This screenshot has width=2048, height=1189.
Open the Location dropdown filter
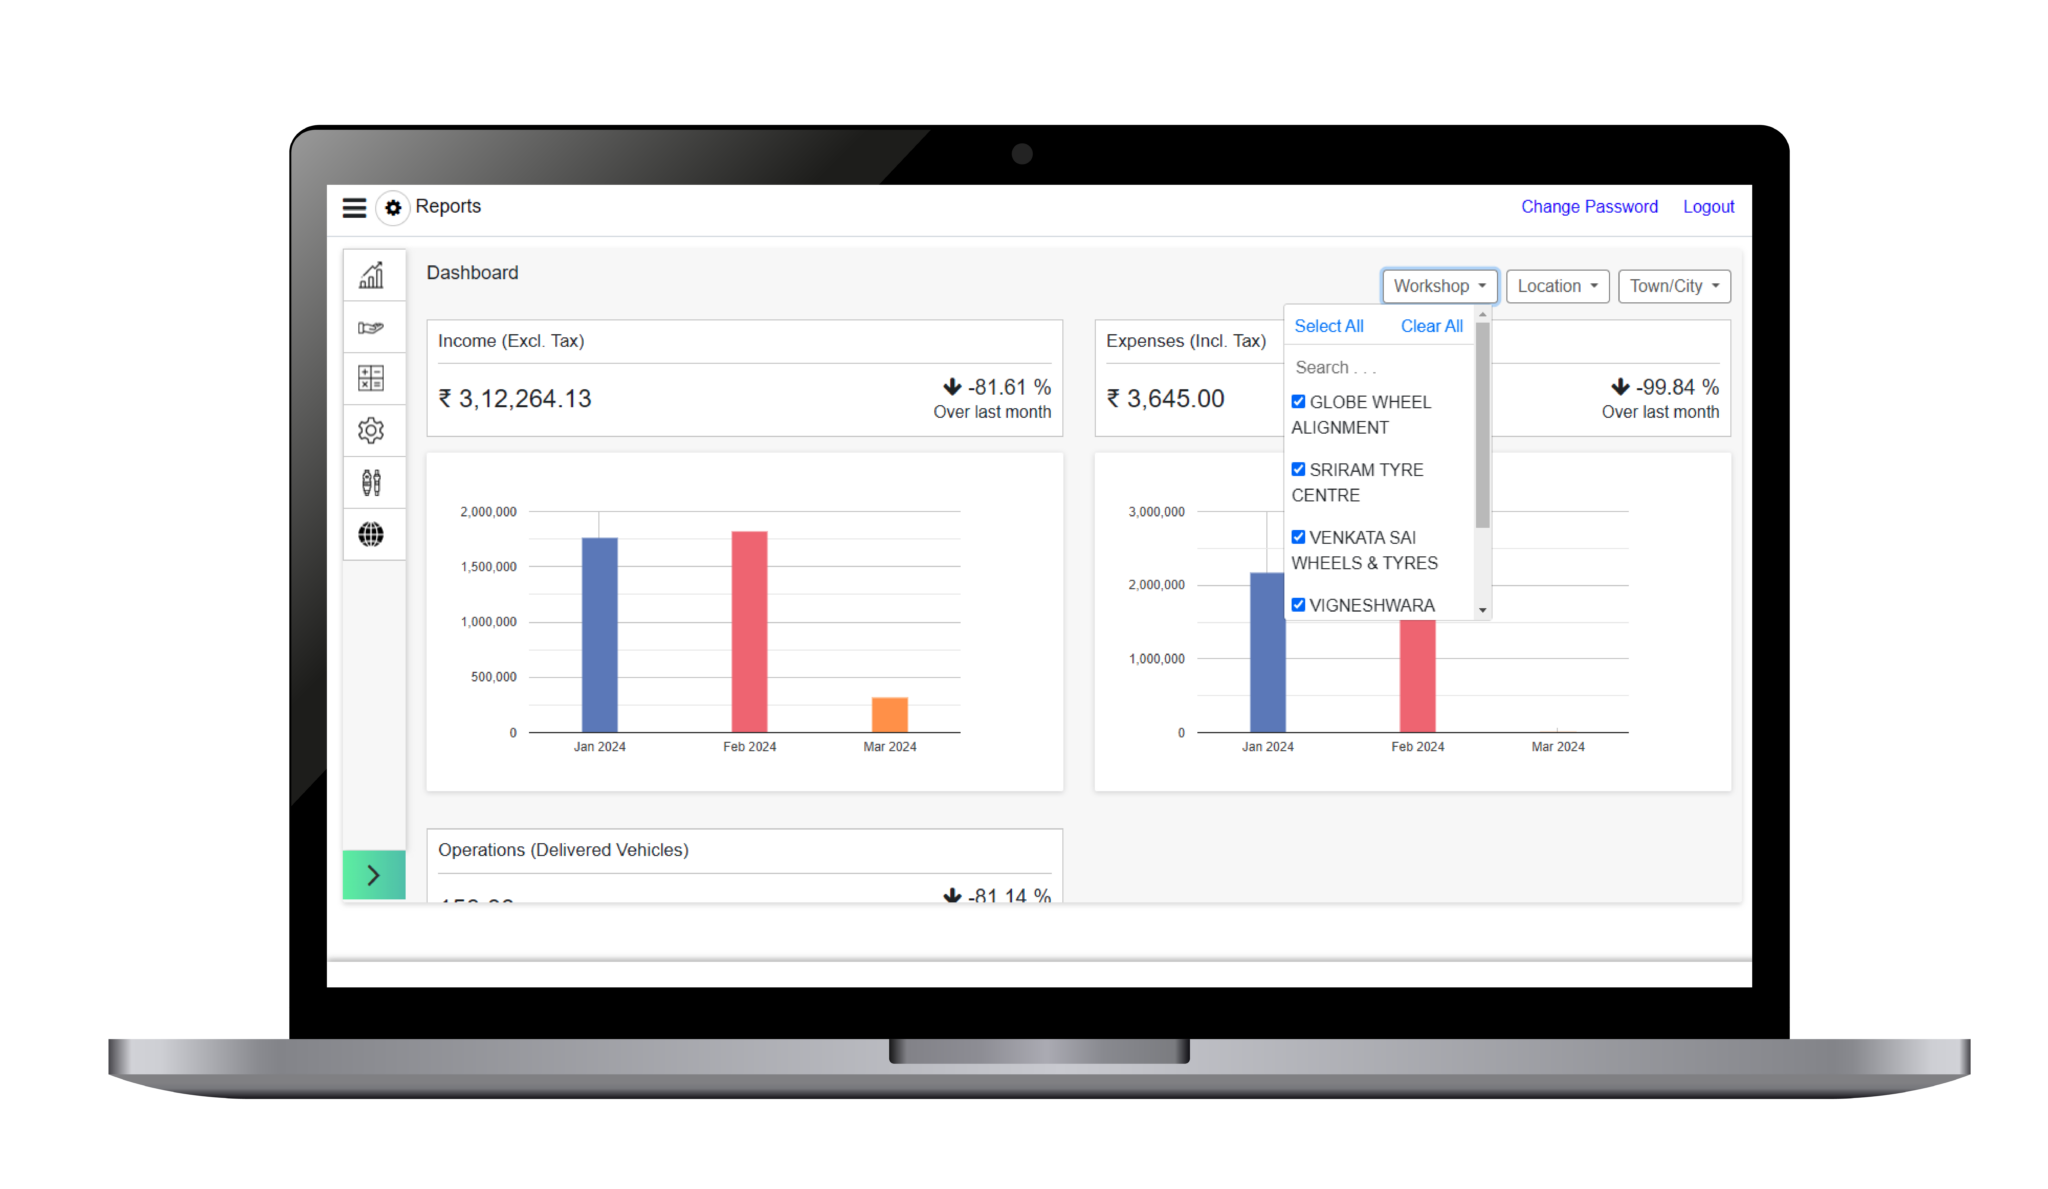click(x=1555, y=285)
